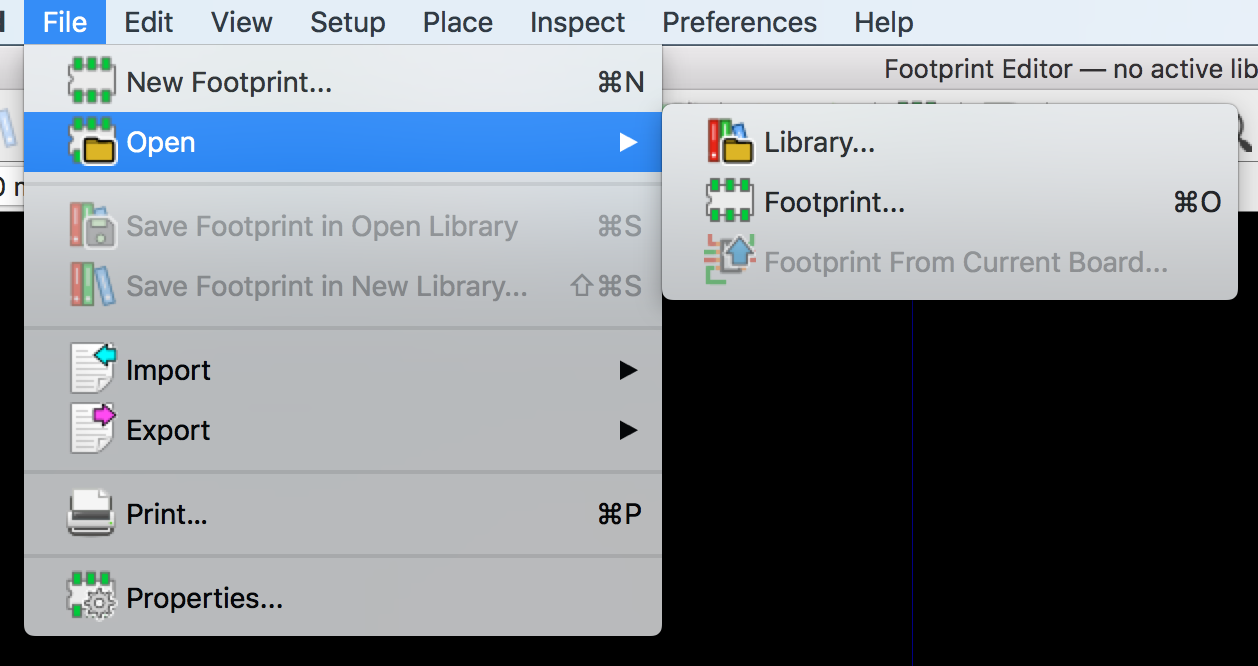The width and height of the screenshot is (1258, 666).
Task: Open the Inspect menu
Action: [577, 22]
